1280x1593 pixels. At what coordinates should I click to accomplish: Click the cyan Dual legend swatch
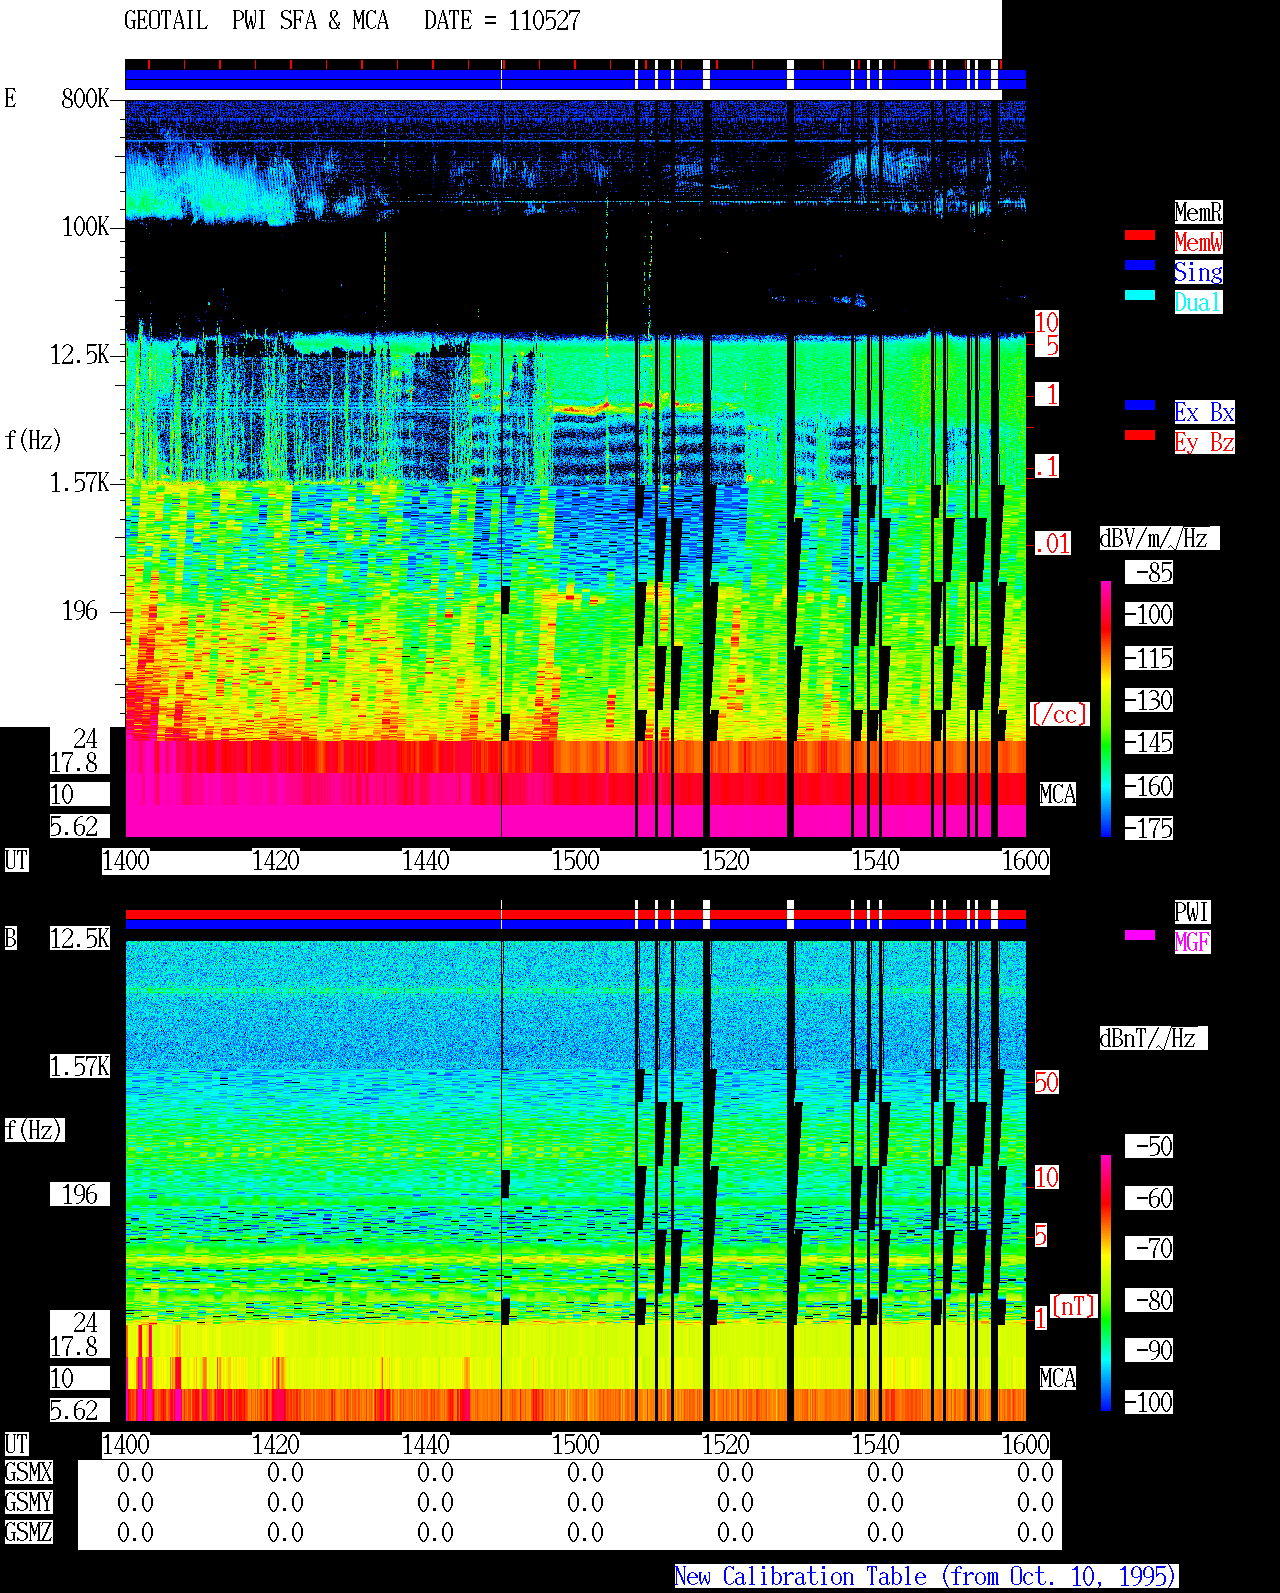pos(1140,295)
